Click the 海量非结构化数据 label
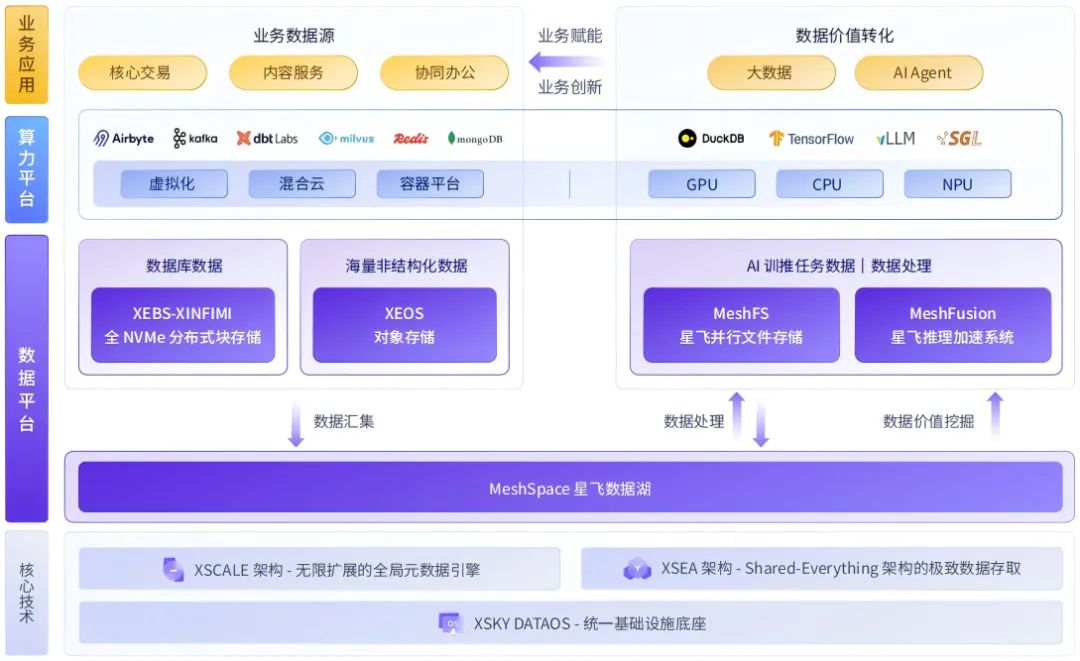Image resolution: width=1080 pixels, height=661 pixels. (x=406, y=266)
